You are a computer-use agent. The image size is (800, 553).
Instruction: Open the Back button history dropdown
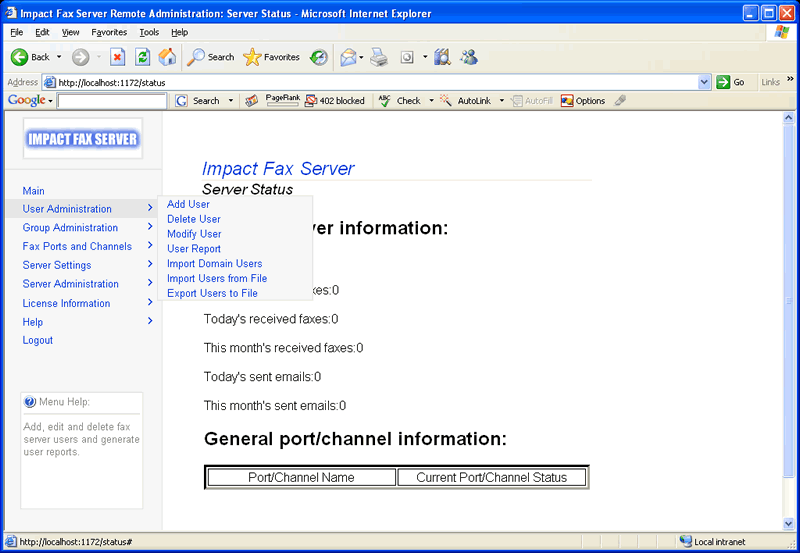pos(59,57)
